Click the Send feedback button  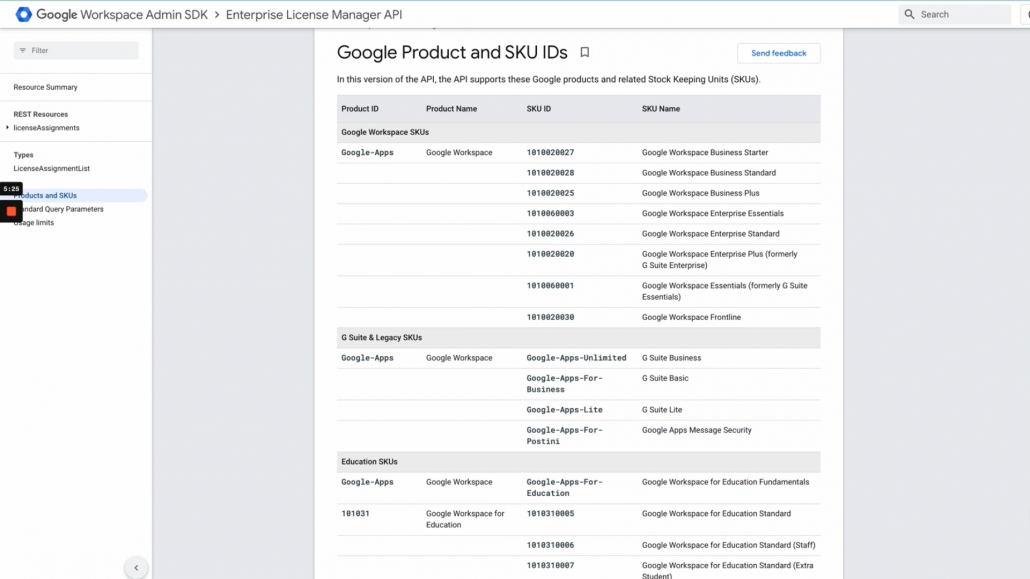778,53
